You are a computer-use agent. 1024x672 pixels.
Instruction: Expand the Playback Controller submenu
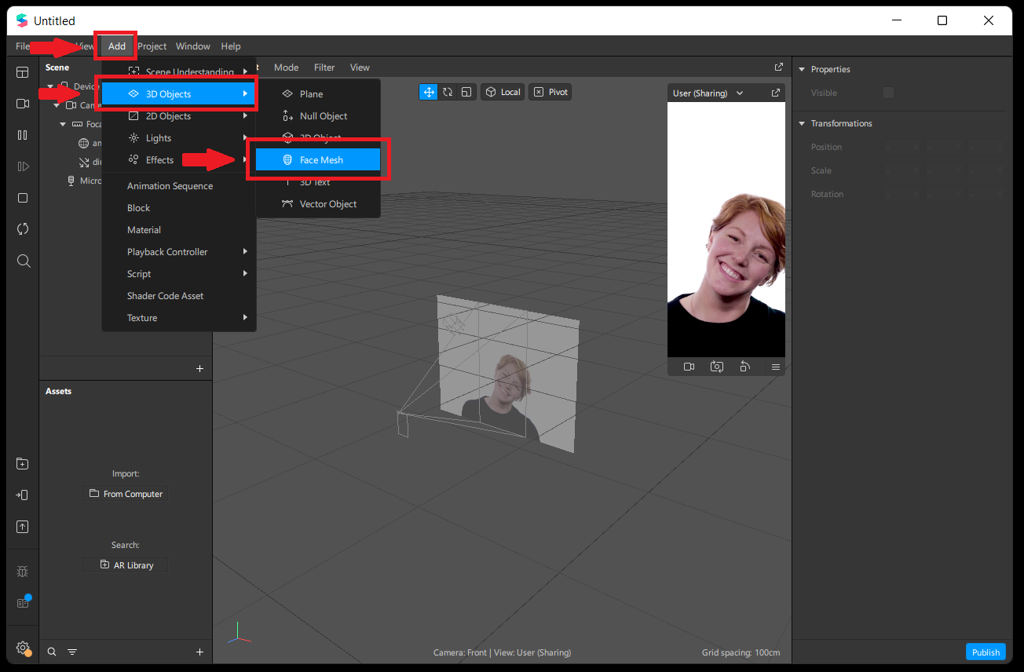178,252
